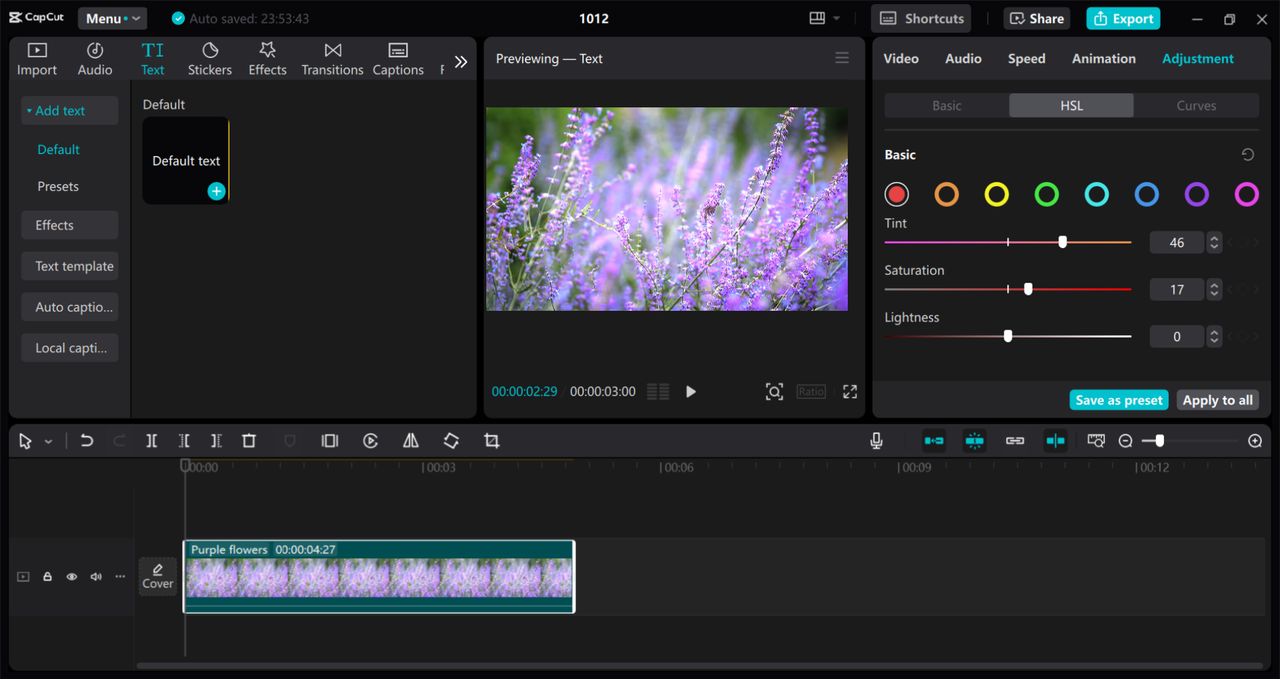Image resolution: width=1280 pixels, height=679 pixels.
Task: Switch to the Video tab
Action: point(901,59)
